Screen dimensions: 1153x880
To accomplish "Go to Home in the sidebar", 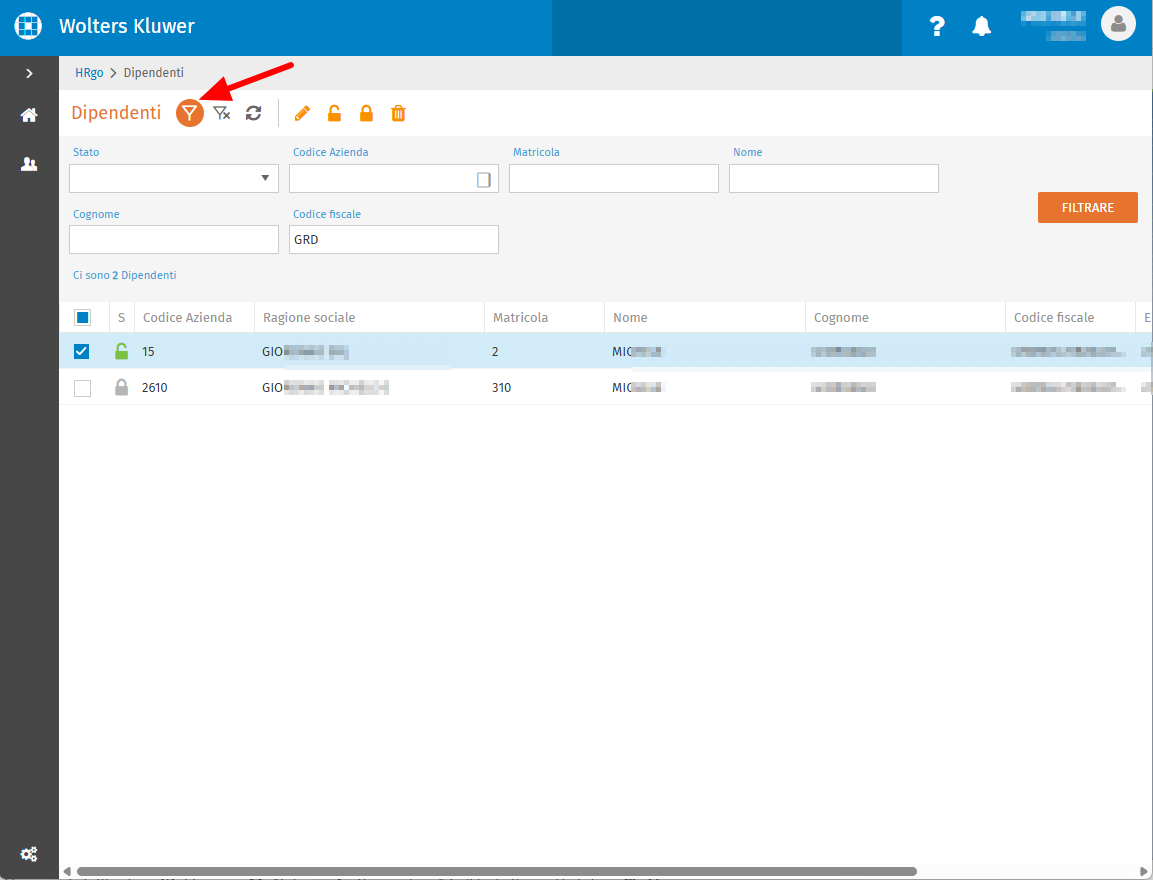I will point(29,115).
